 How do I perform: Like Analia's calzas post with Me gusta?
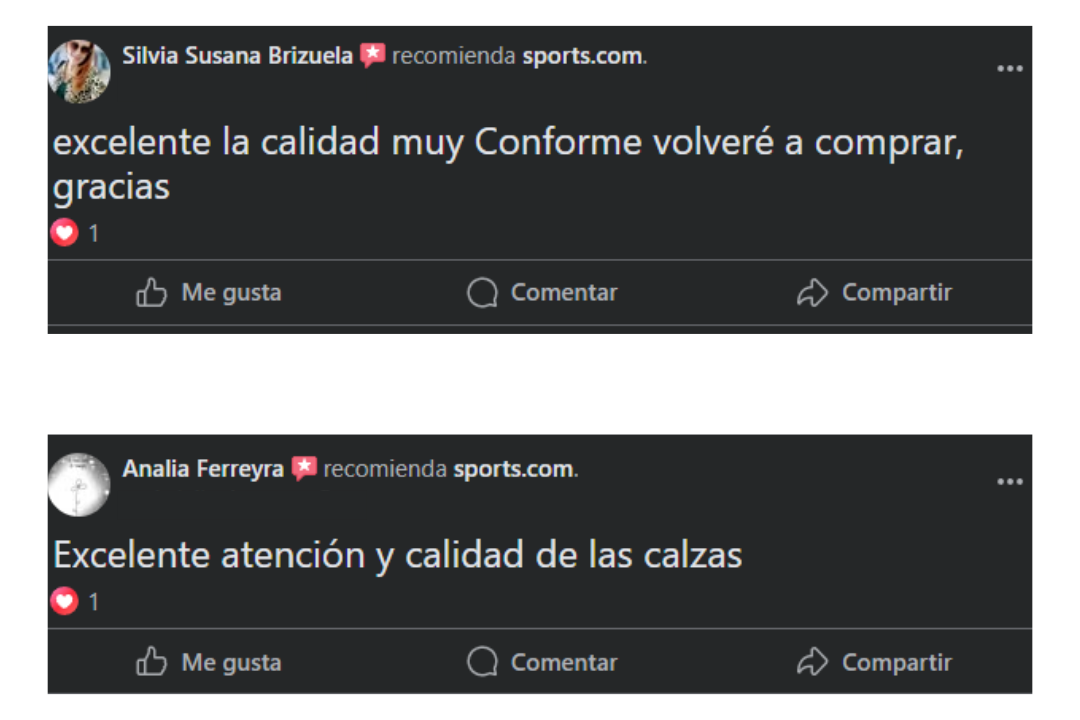[x=209, y=662]
